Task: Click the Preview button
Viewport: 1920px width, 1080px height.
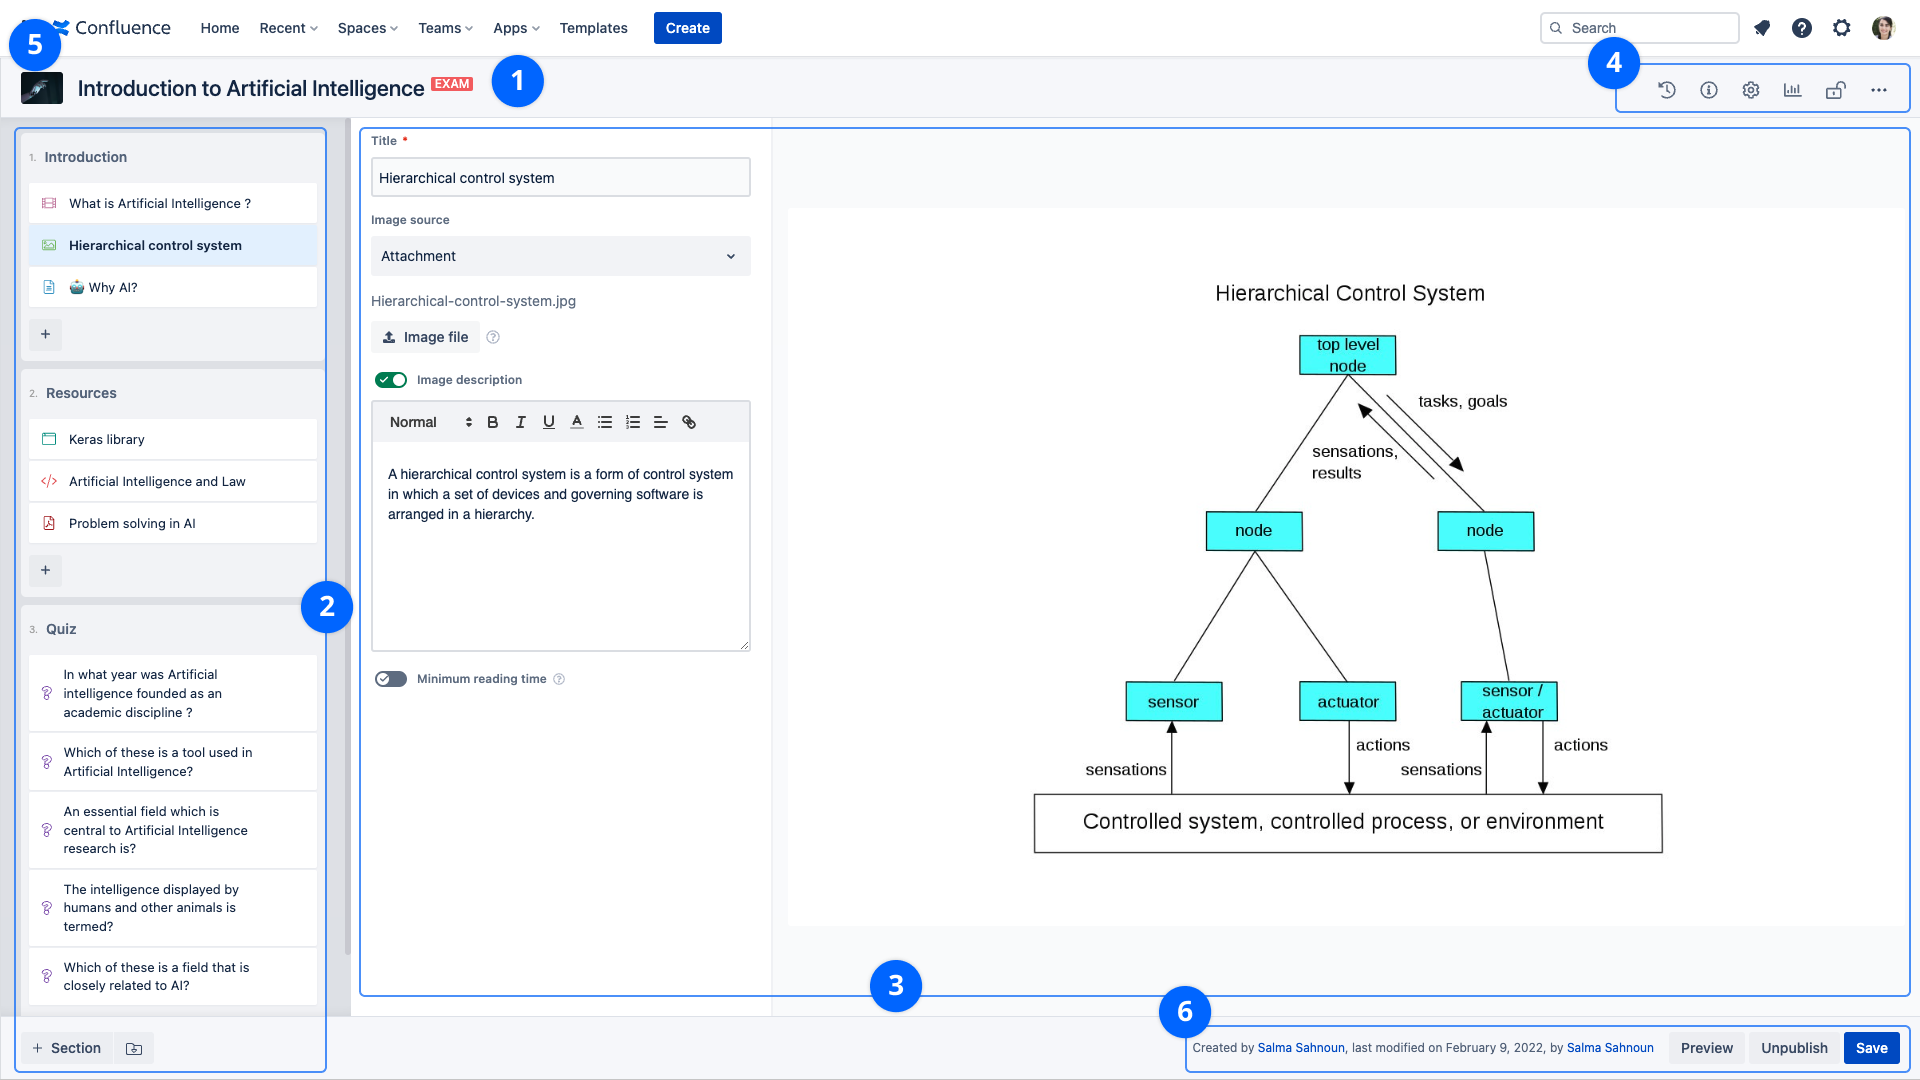Action: coord(1707,1048)
